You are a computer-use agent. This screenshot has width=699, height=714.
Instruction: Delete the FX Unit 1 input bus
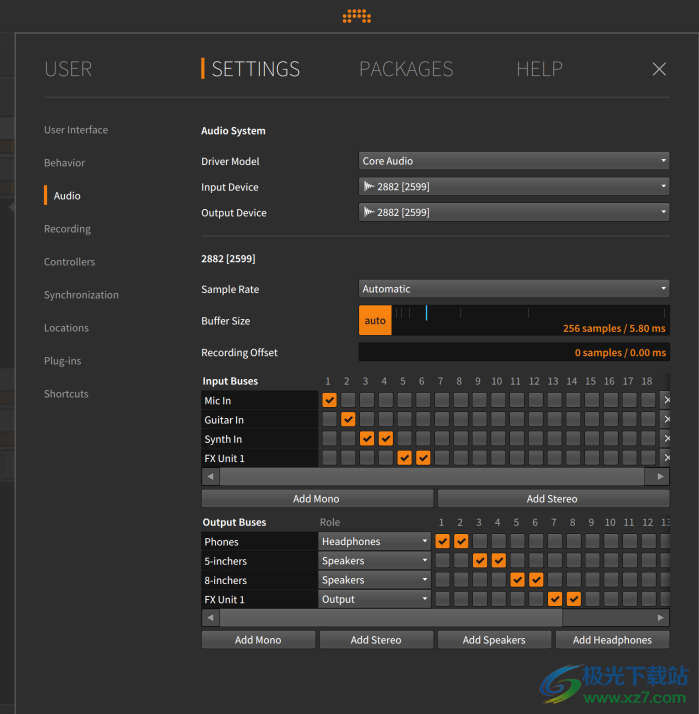tap(666, 458)
